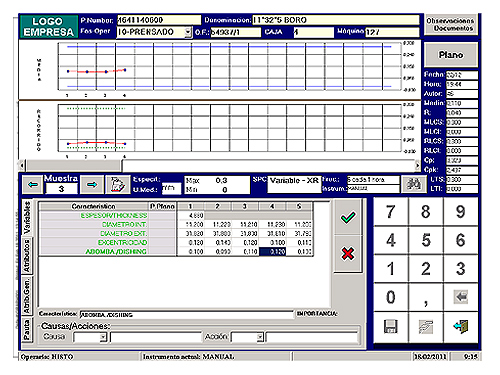500x375 pixels.
Task: Click the Característica column header
Action: pyautogui.click(x=93, y=206)
